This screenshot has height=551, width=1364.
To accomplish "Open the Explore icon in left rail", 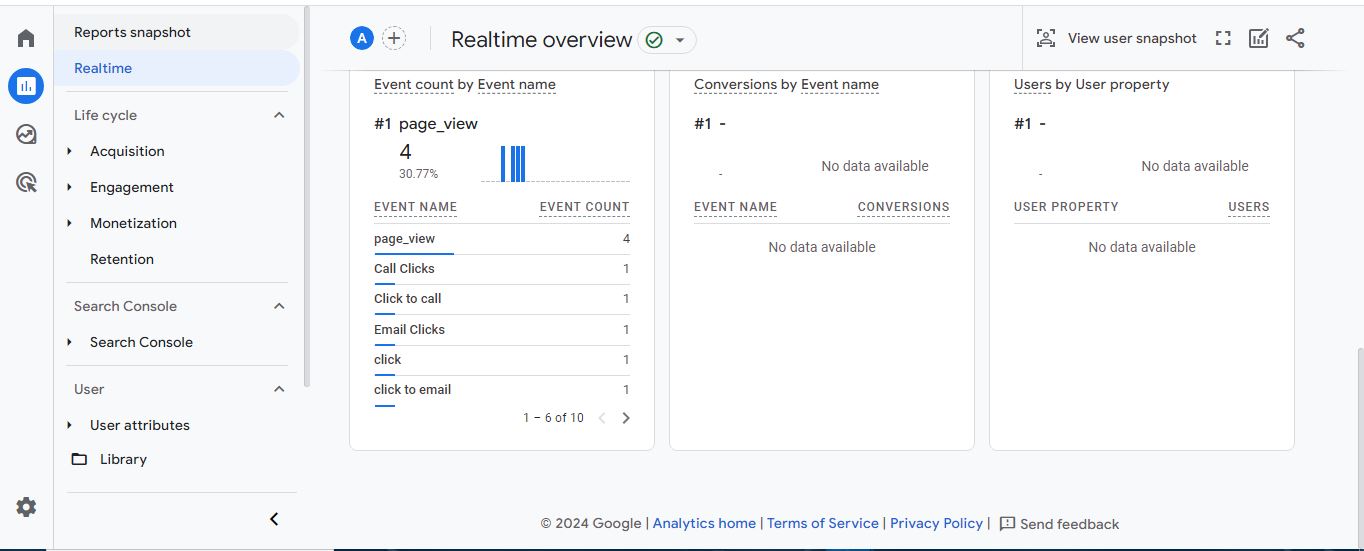I will pyautogui.click(x=26, y=134).
